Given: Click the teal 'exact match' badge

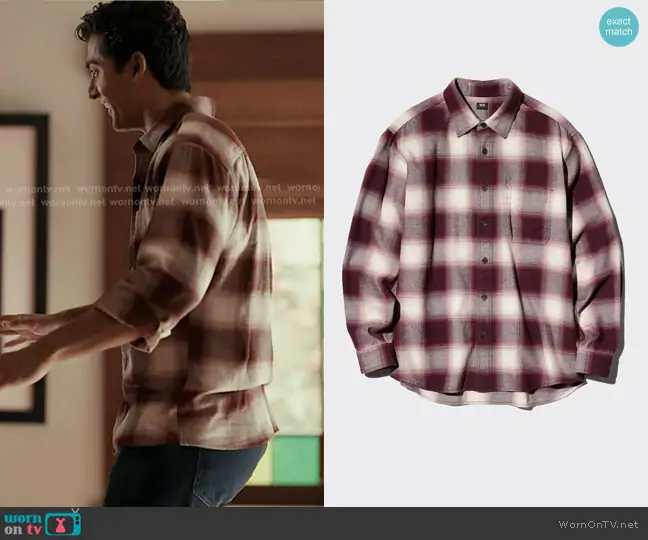Looking at the screenshot, I should point(619,26).
